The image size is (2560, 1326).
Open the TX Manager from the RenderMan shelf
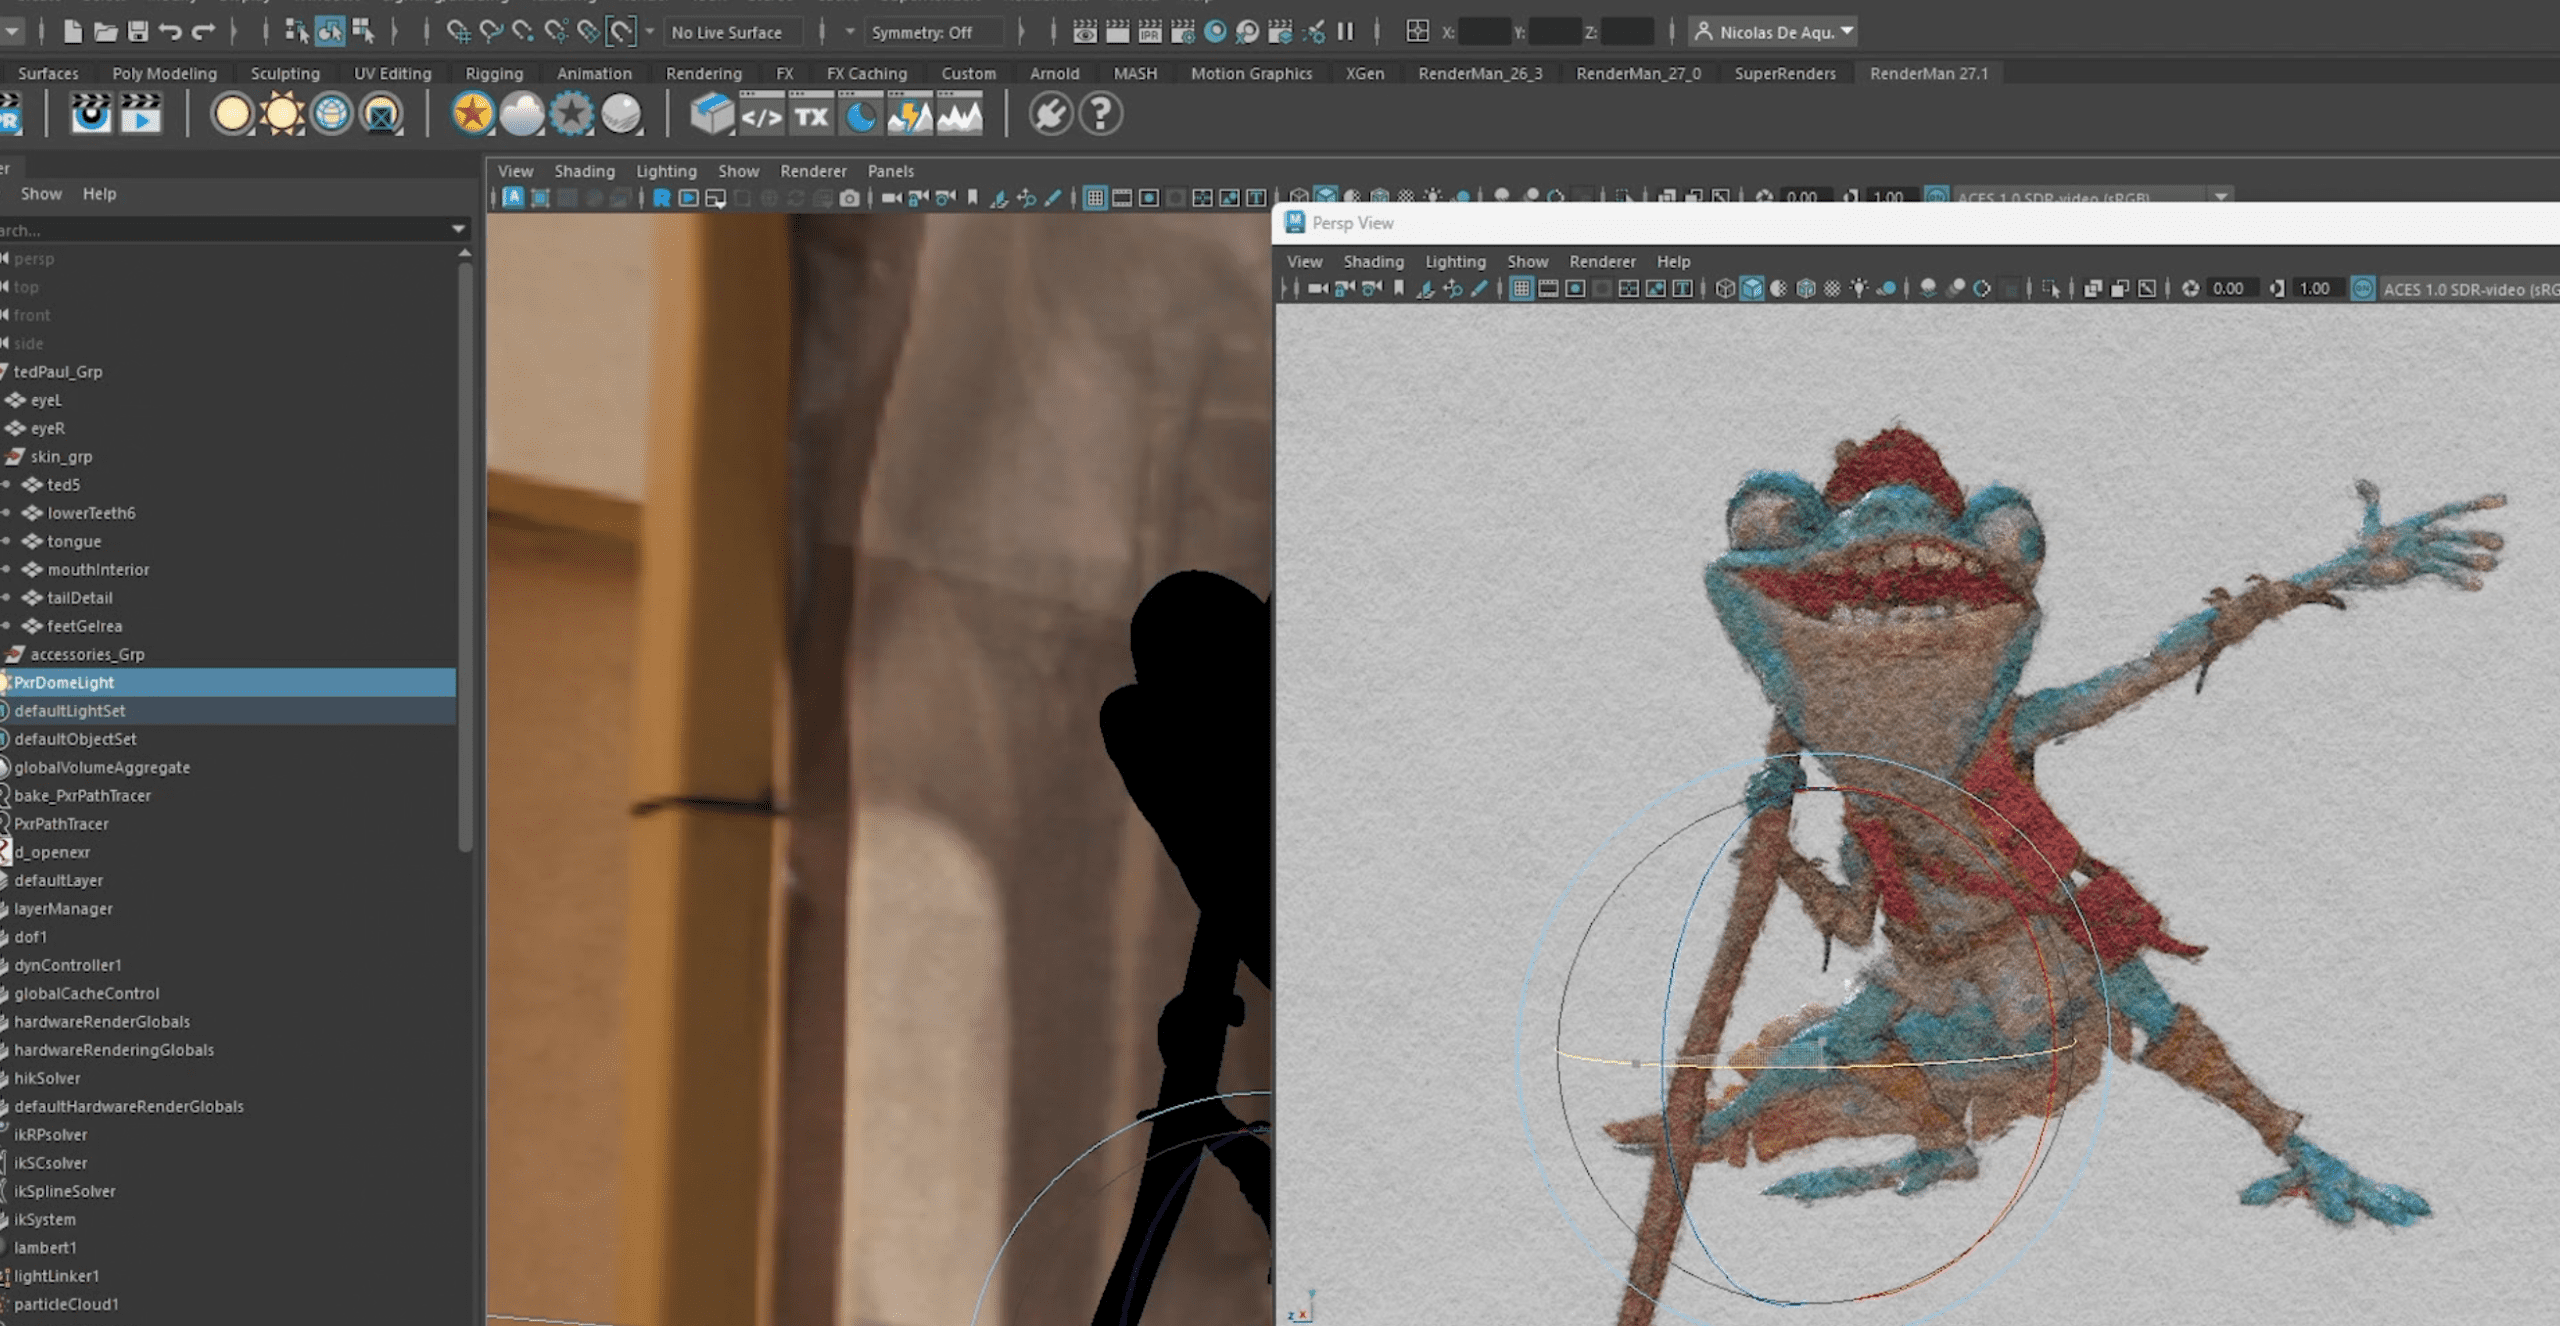tap(810, 115)
